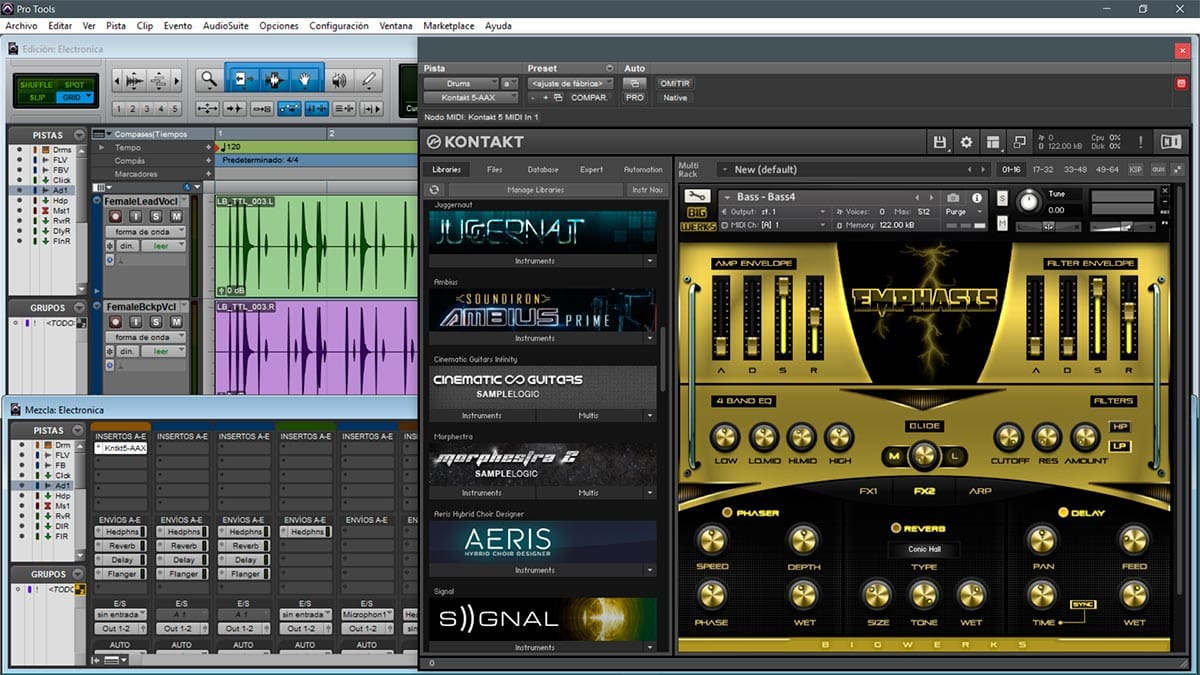Toggle the PHASER effect on

[728, 513]
